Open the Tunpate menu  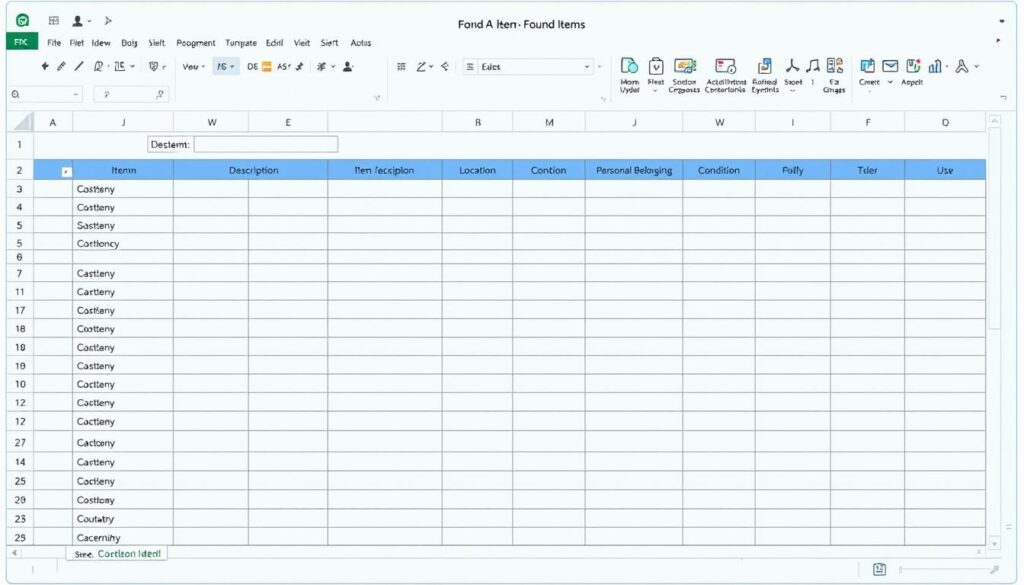coord(241,42)
